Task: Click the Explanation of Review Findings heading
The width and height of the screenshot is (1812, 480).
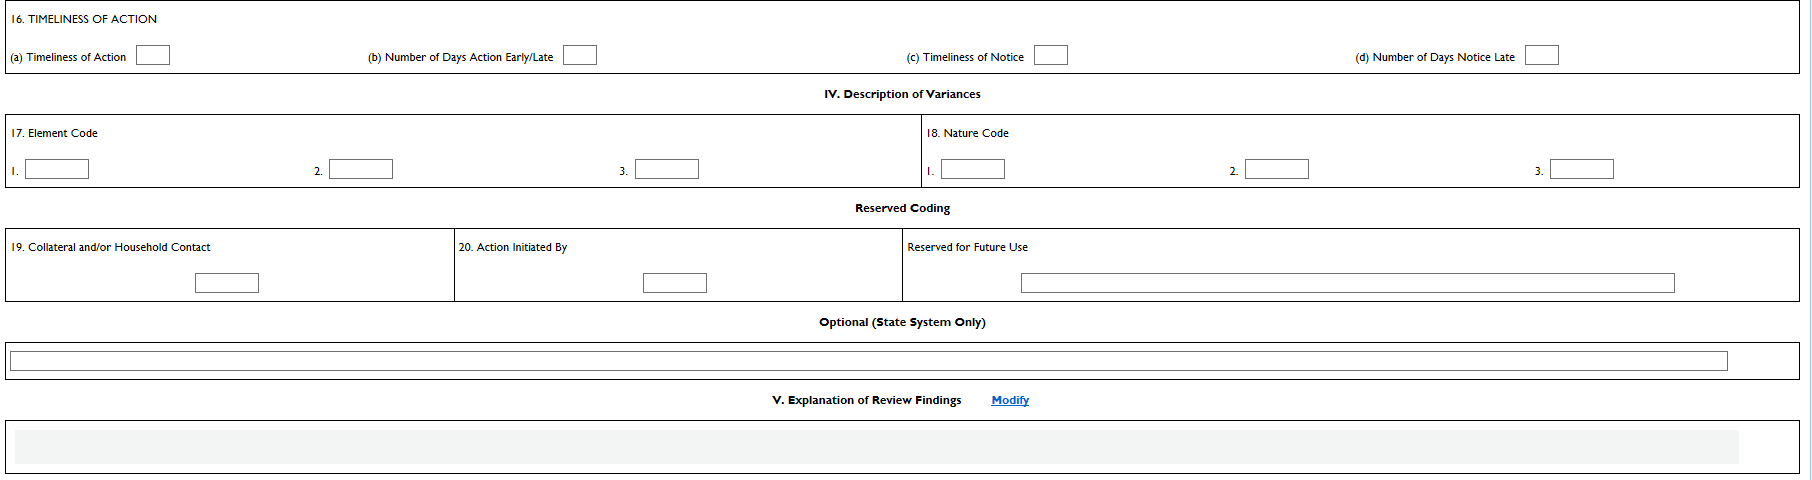Action: [866, 401]
